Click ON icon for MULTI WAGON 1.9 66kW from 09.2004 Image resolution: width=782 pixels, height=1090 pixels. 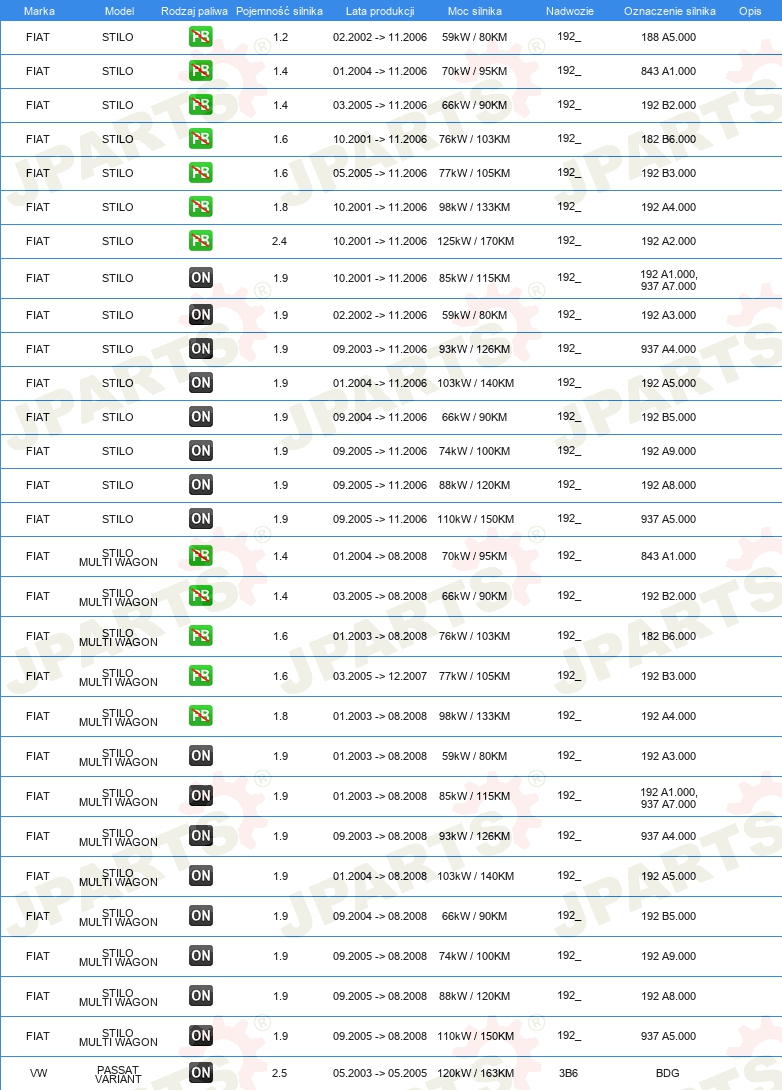pyautogui.click(x=200, y=916)
